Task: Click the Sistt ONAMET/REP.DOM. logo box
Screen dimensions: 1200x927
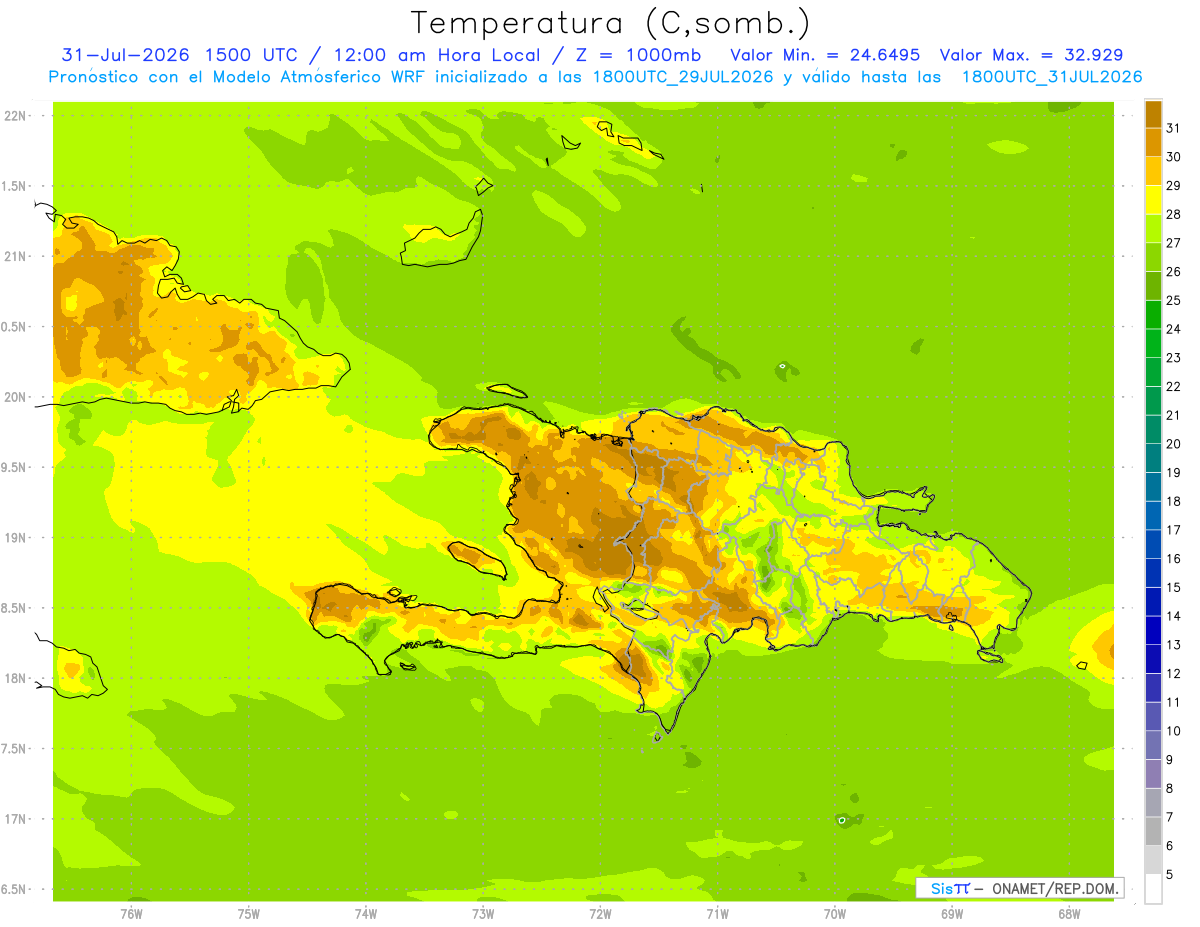Action: coord(1020,888)
